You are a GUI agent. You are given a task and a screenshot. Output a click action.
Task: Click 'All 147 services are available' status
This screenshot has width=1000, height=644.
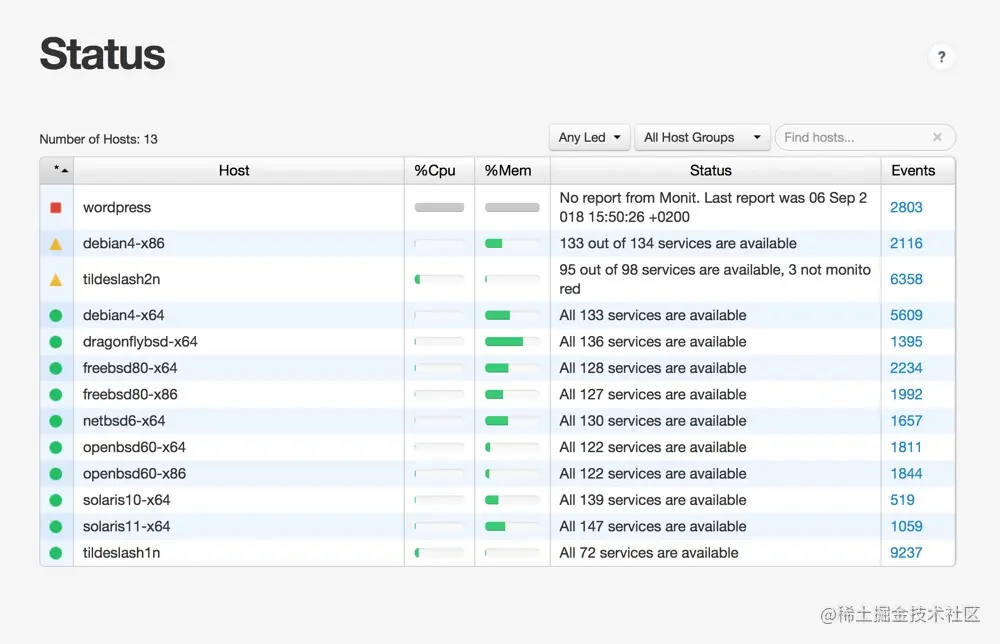click(652, 527)
